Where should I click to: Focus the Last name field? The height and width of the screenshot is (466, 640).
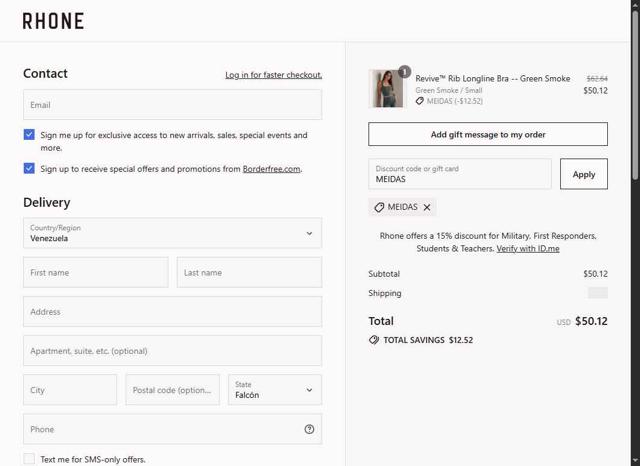[249, 272]
